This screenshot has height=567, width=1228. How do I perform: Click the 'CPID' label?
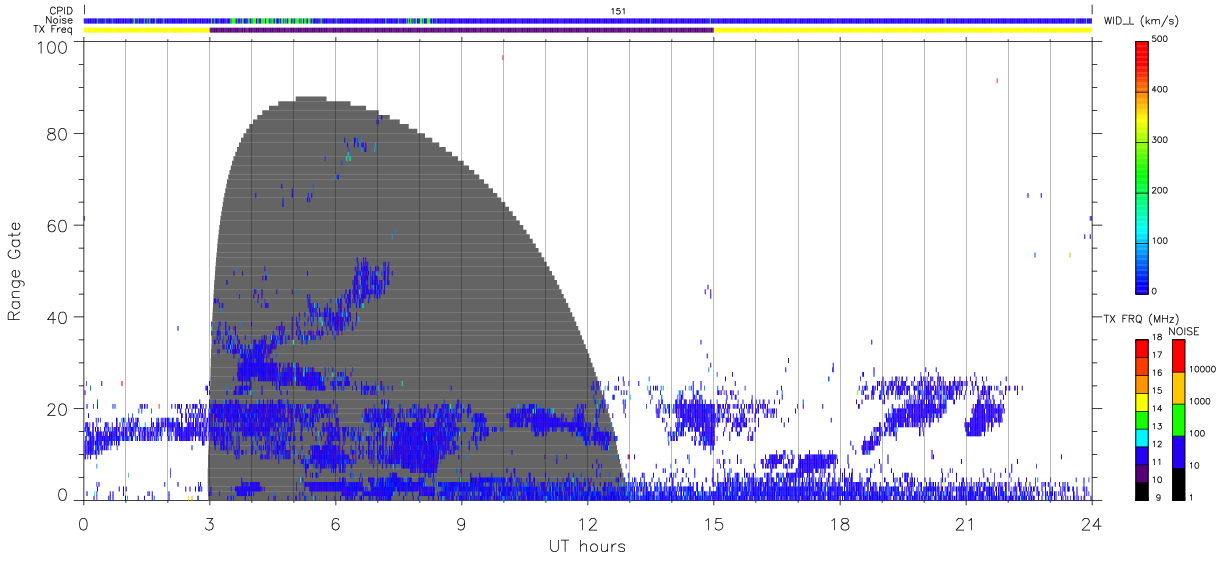(60, 11)
